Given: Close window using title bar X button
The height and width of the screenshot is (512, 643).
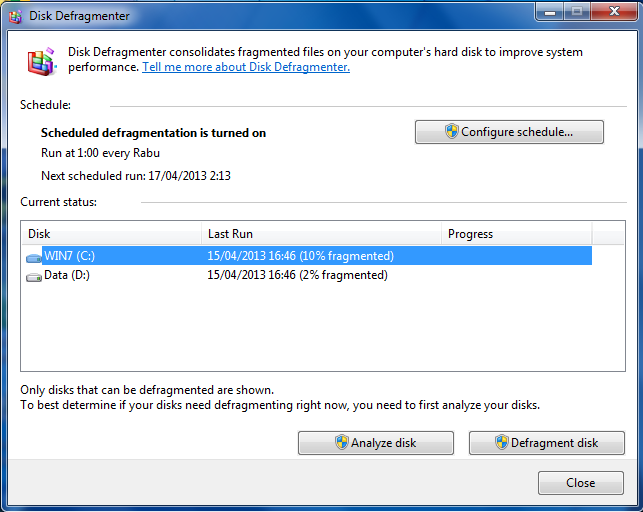Looking at the screenshot, I should [x=610, y=13].
